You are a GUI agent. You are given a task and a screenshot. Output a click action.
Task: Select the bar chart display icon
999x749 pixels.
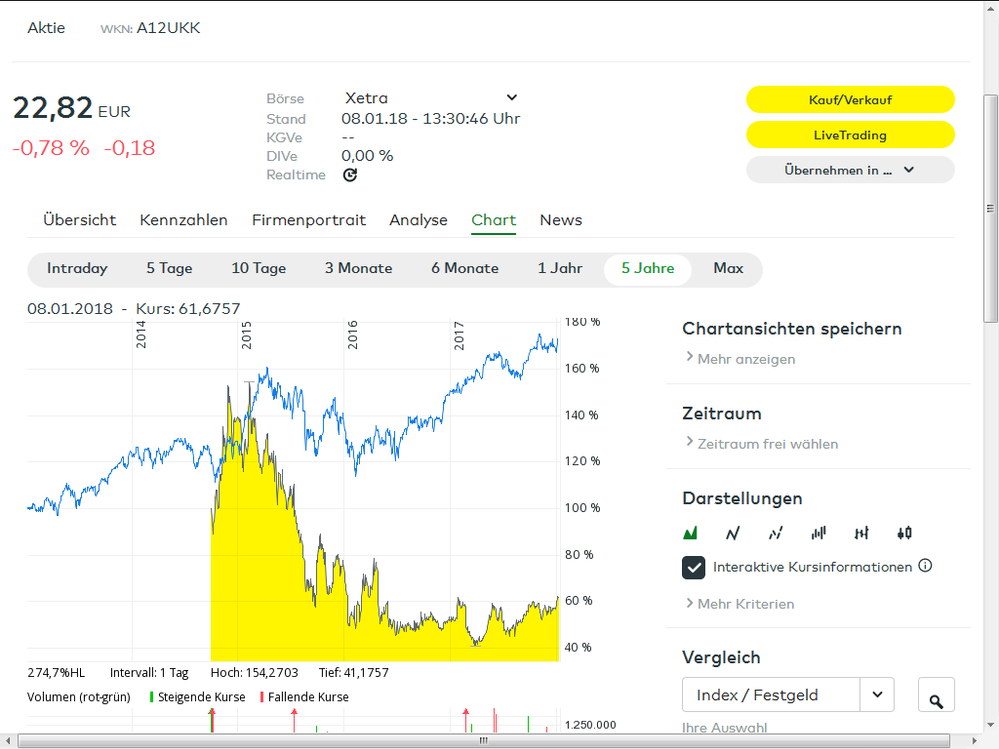(819, 533)
